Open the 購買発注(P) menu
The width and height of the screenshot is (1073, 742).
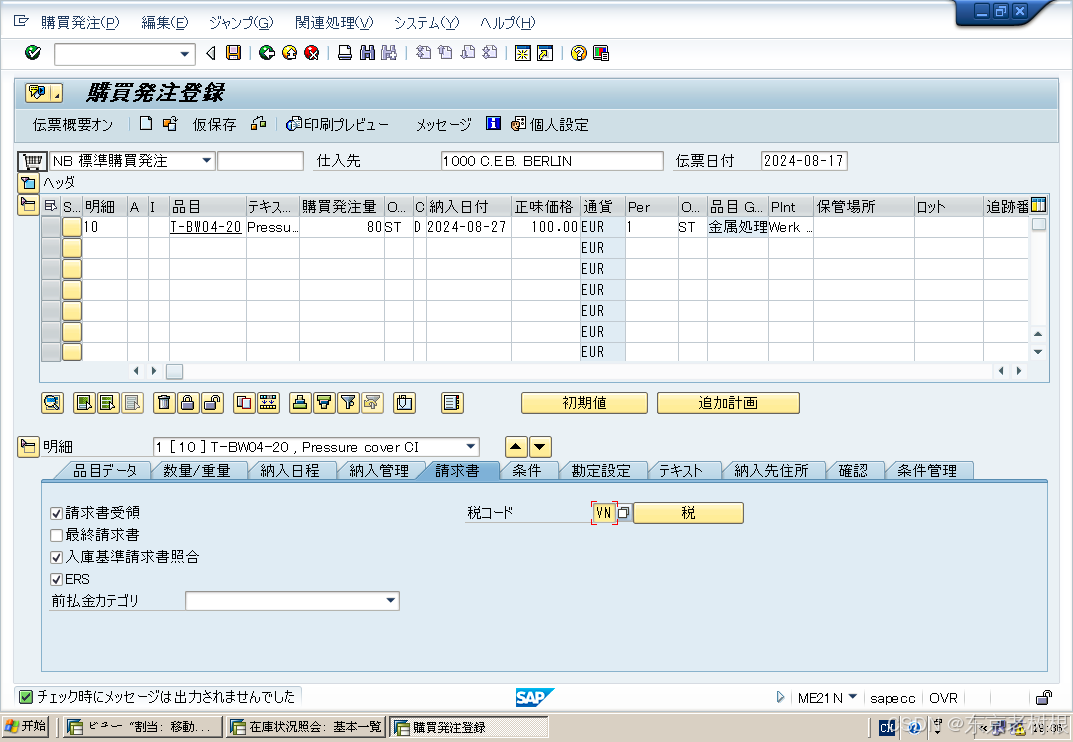click(x=79, y=23)
